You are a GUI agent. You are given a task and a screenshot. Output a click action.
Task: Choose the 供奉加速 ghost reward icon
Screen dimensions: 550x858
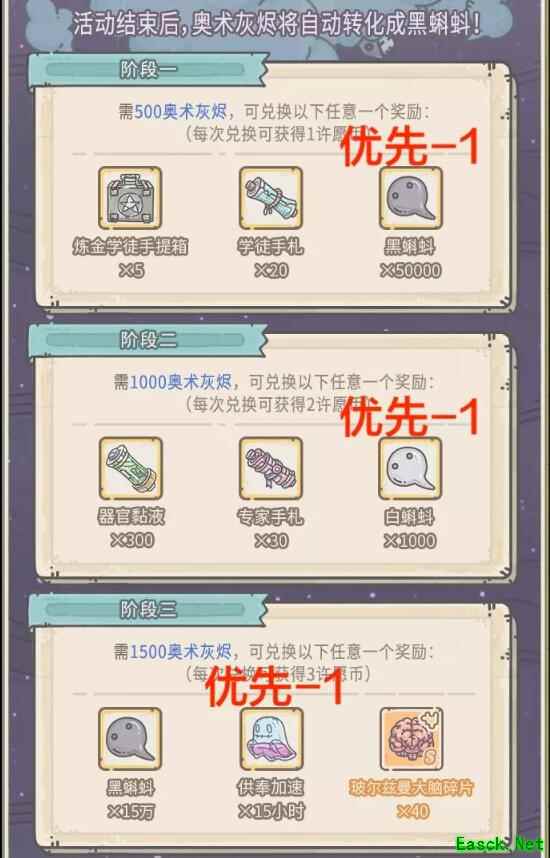pyautogui.click(x=271, y=739)
